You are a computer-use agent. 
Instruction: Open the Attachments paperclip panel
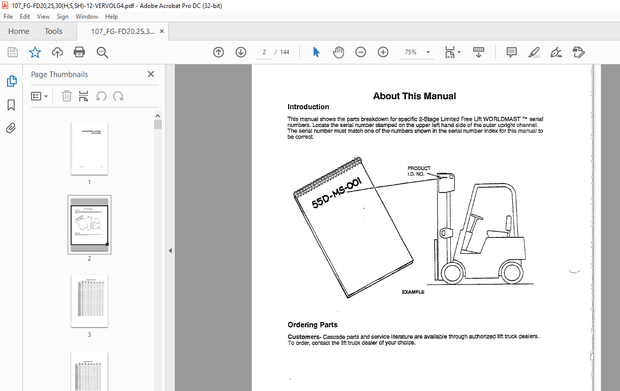point(11,128)
